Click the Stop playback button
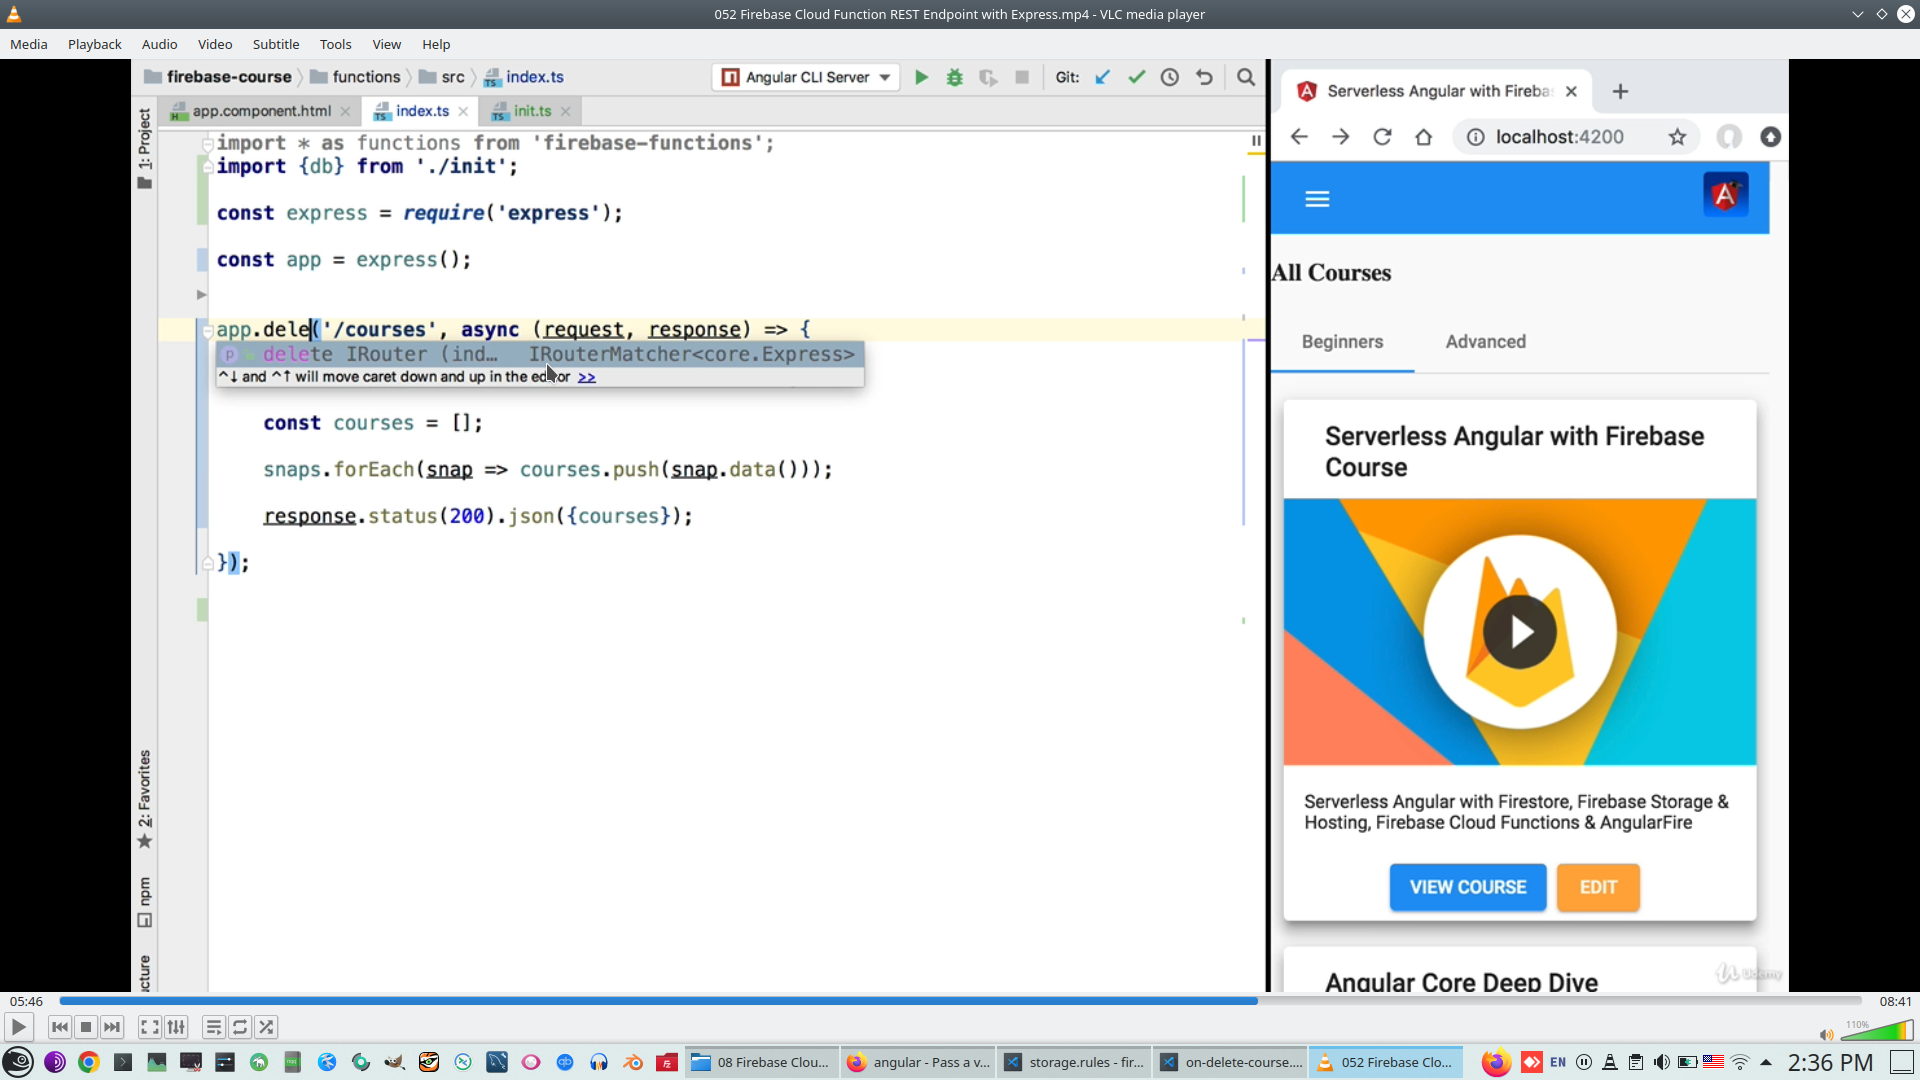 pyautogui.click(x=86, y=1027)
